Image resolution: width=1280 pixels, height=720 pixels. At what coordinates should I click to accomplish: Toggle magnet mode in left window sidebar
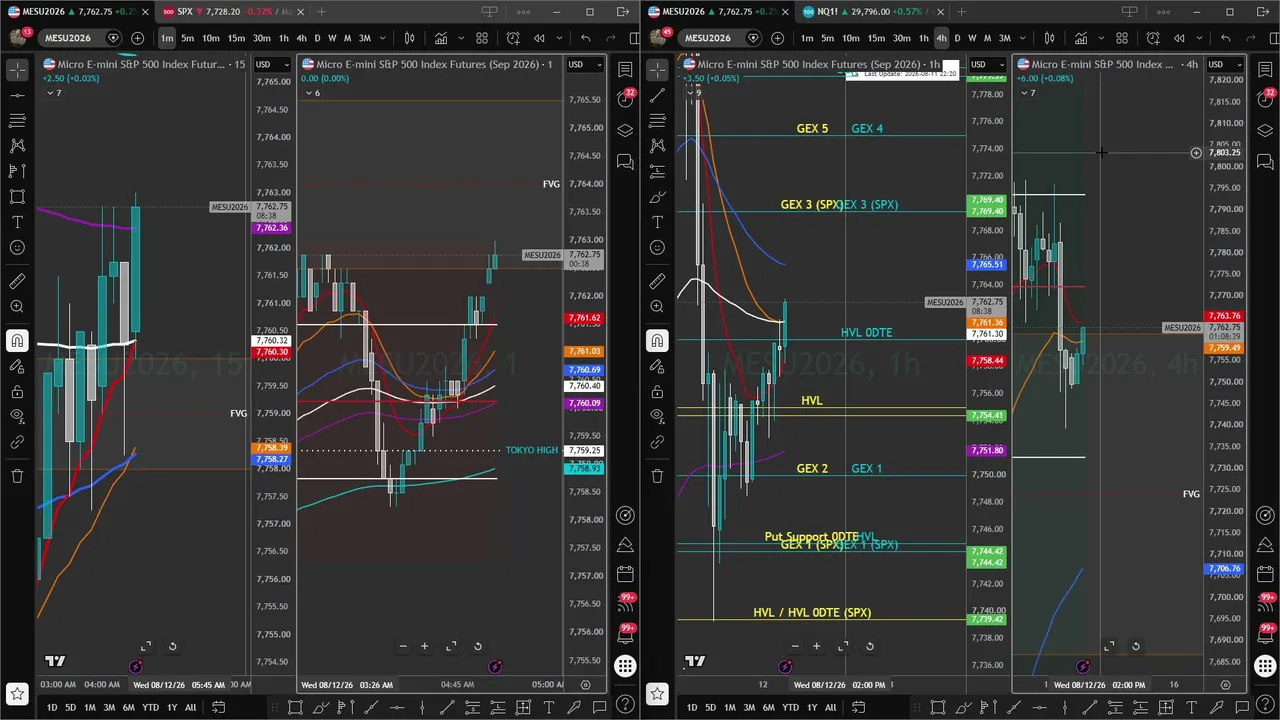click(17, 341)
